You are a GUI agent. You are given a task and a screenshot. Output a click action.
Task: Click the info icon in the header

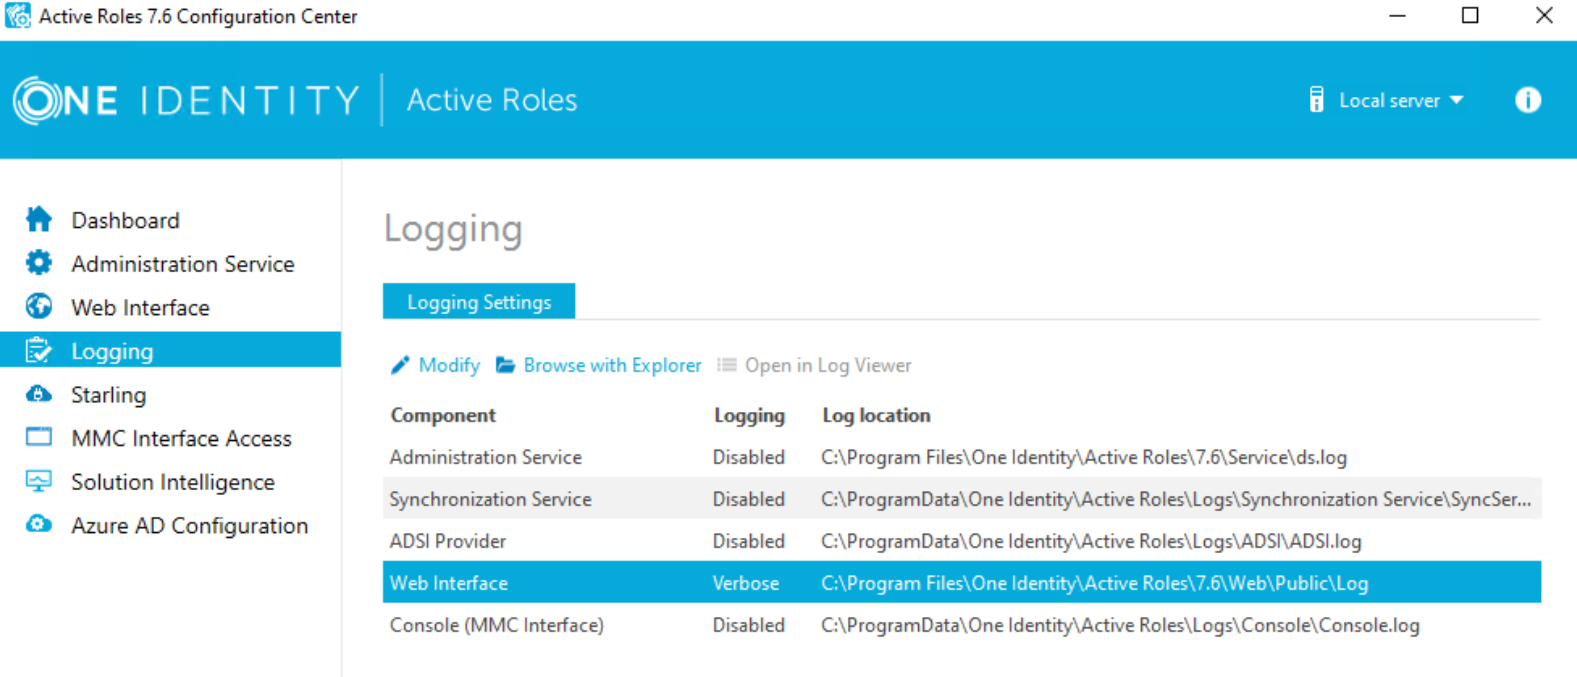click(1528, 100)
